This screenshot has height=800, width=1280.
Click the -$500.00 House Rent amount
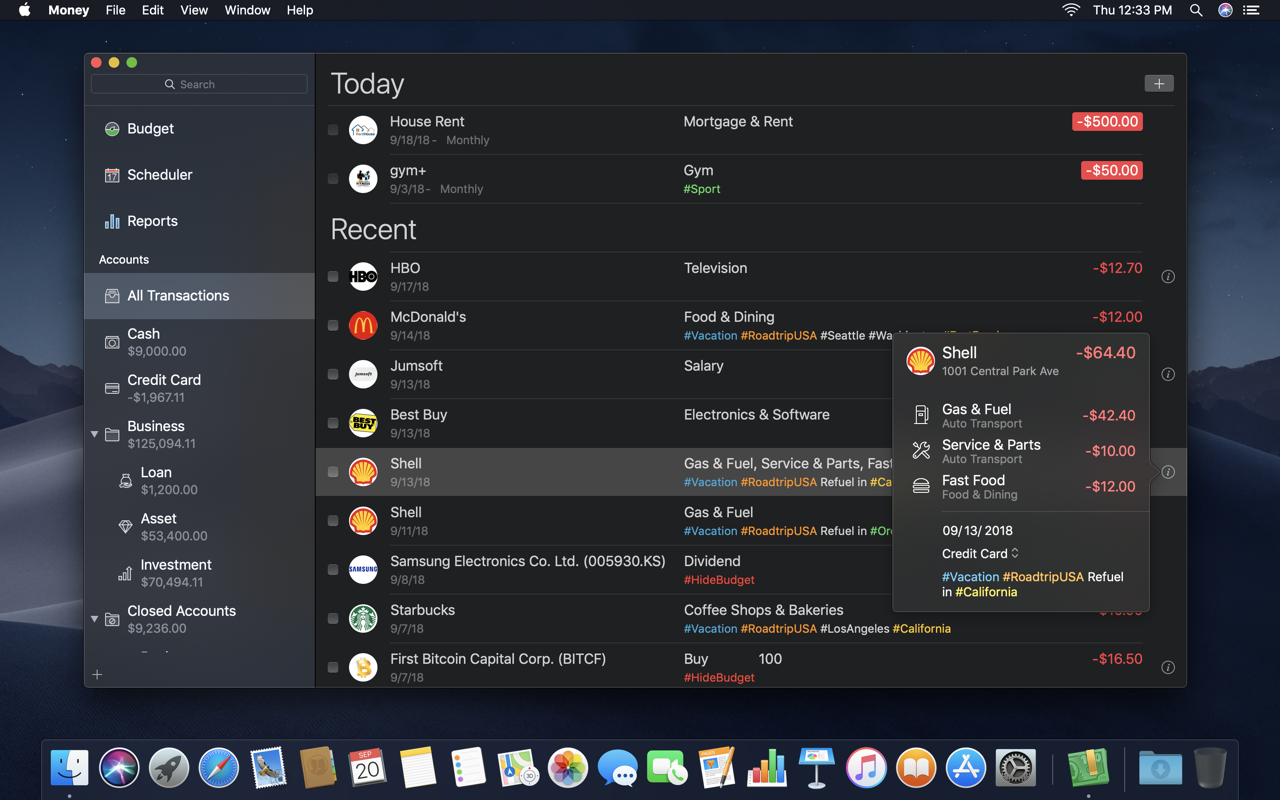pos(1107,121)
